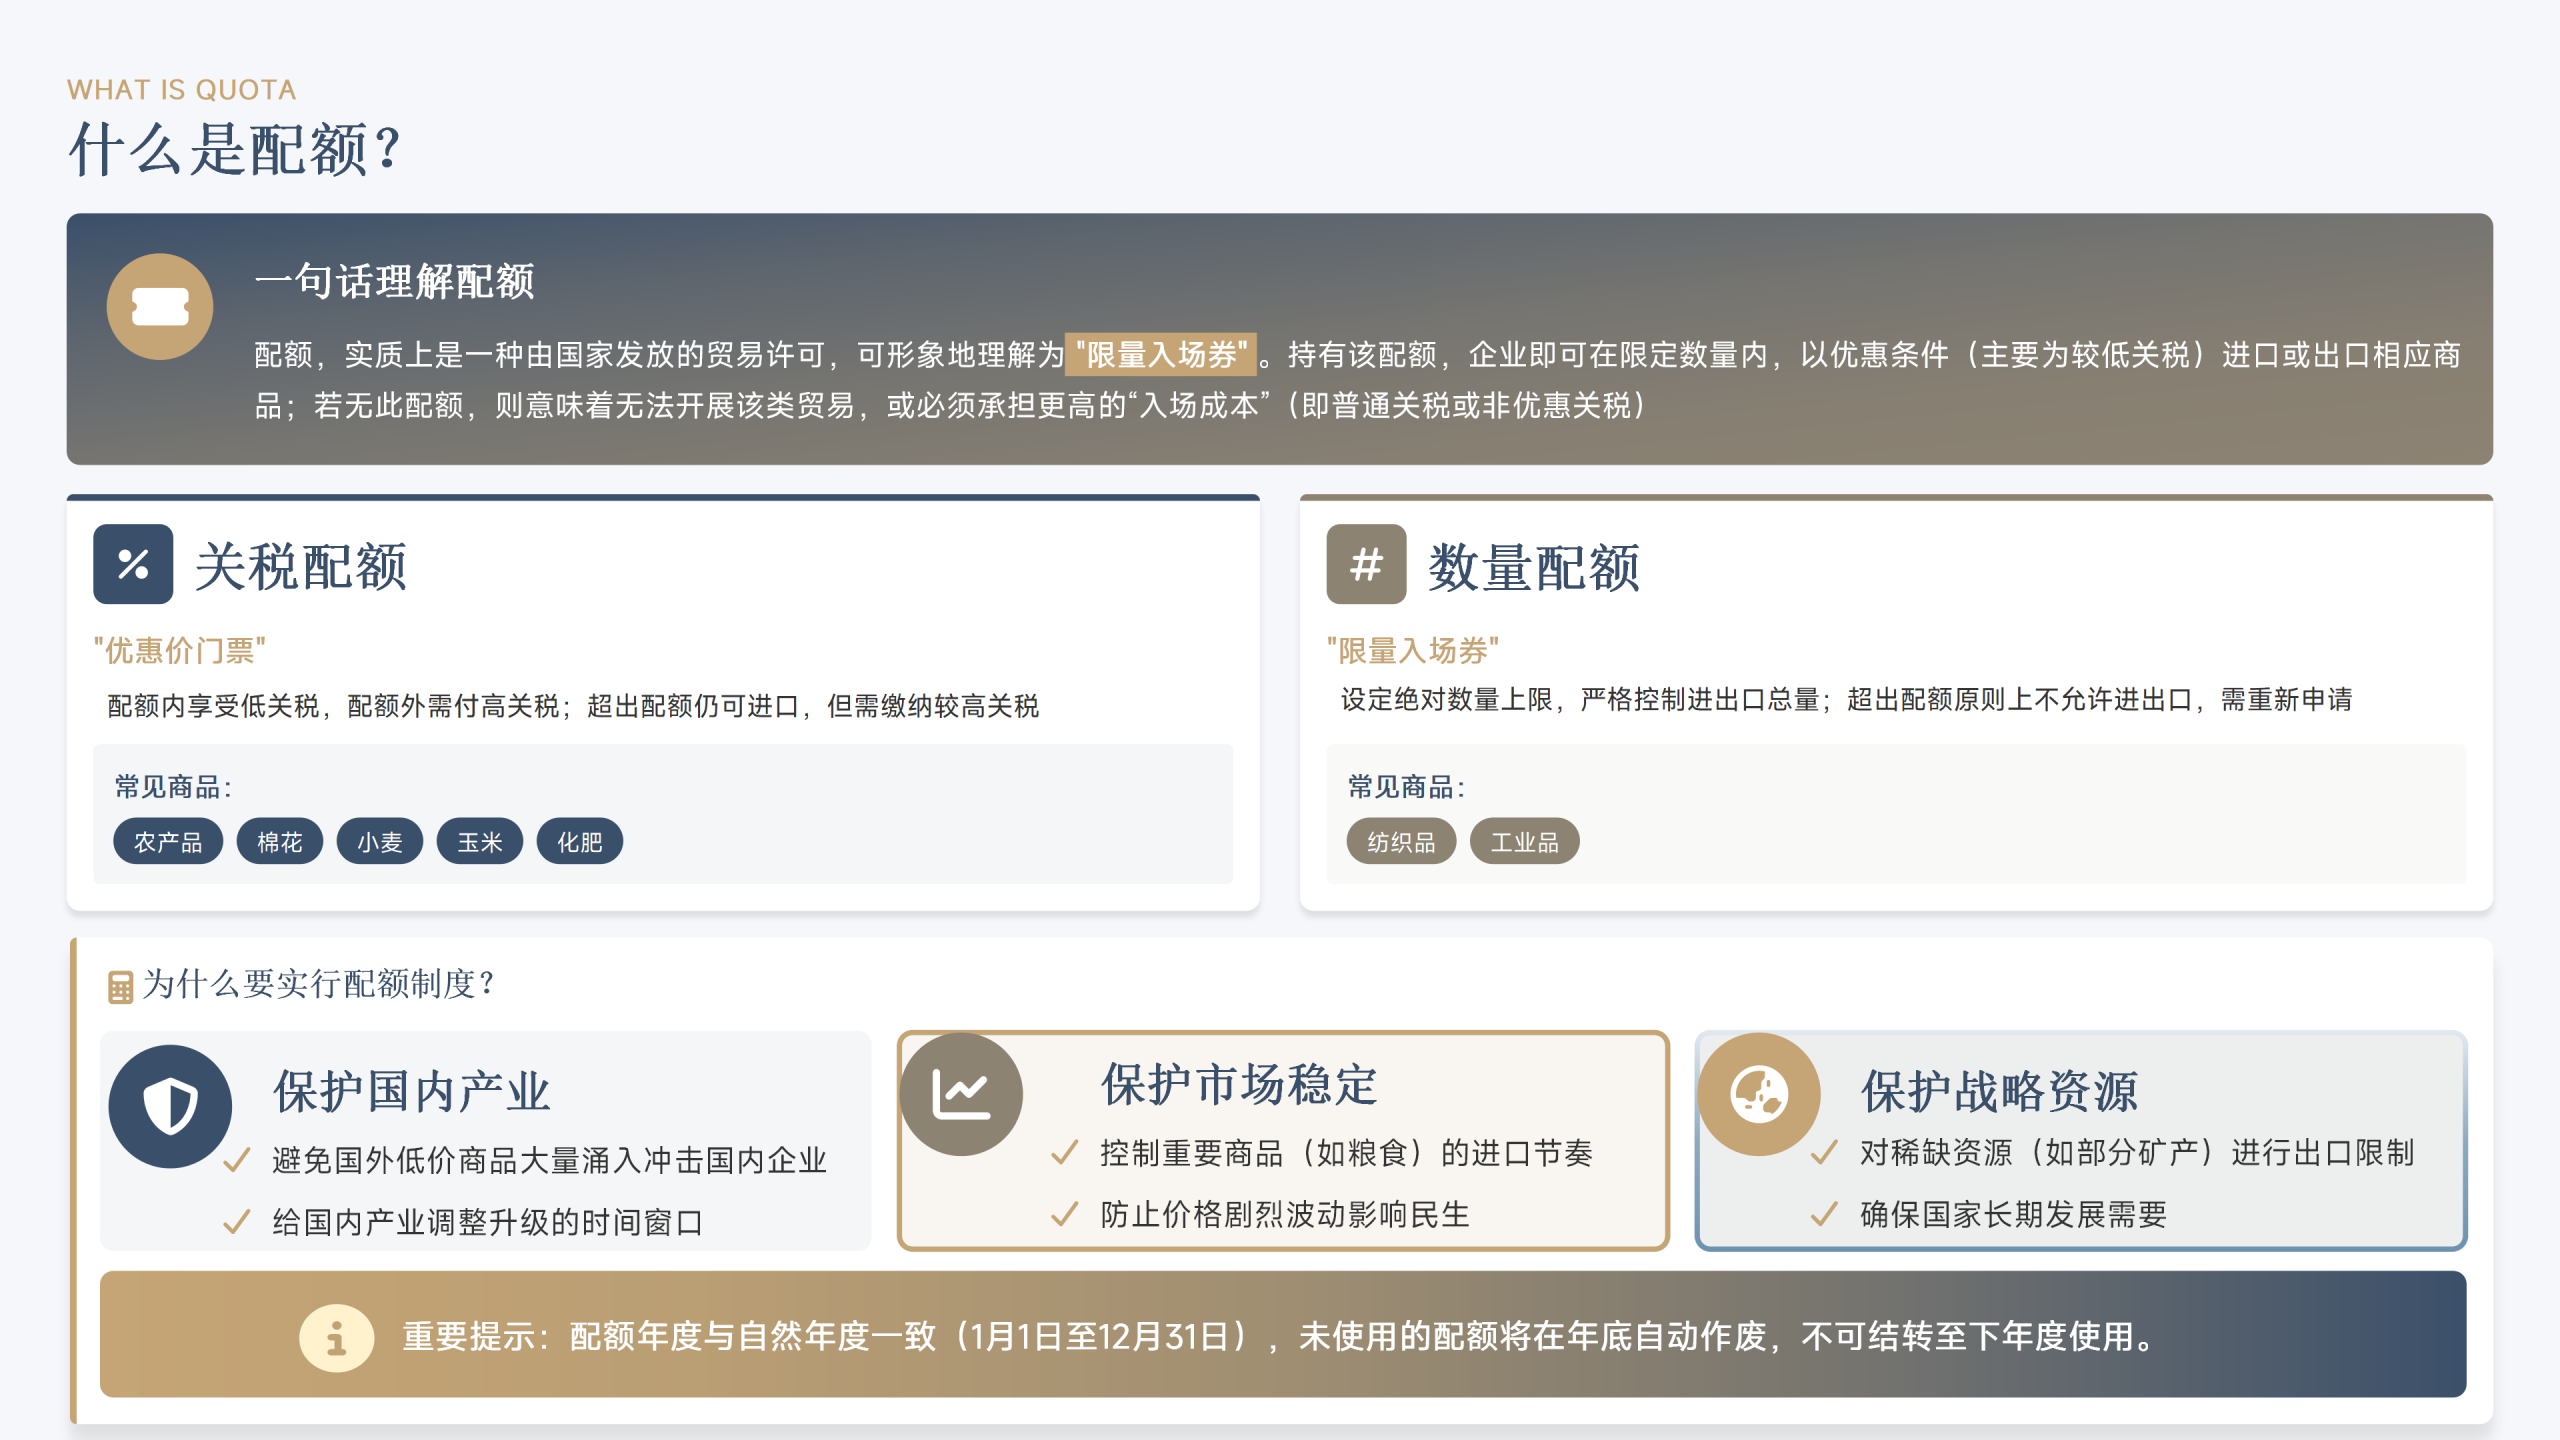Click the 小麦 tag pill

click(x=379, y=842)
